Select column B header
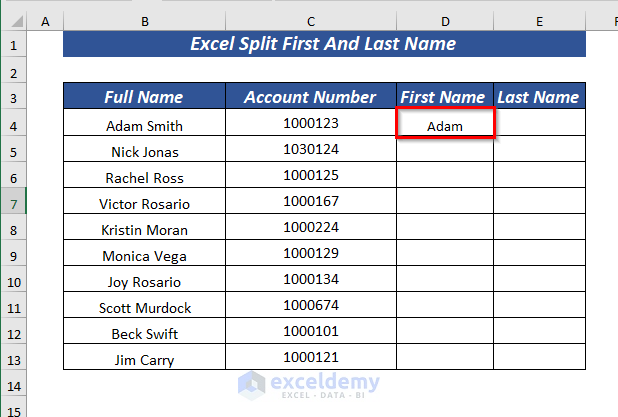Screen dimensions: 618x417 click(145, 20)
